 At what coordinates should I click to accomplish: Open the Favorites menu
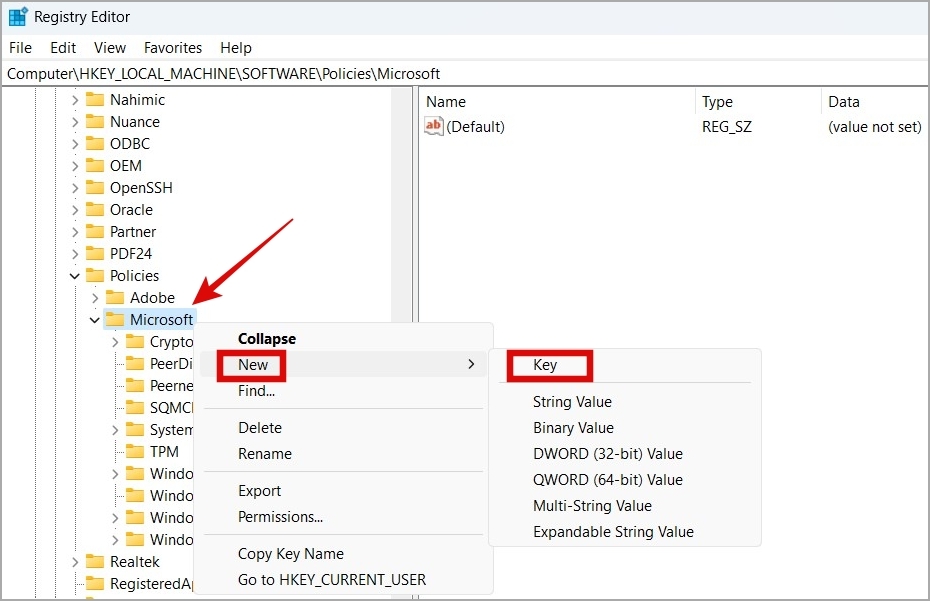pyautogui.click(x=173, y=47)
